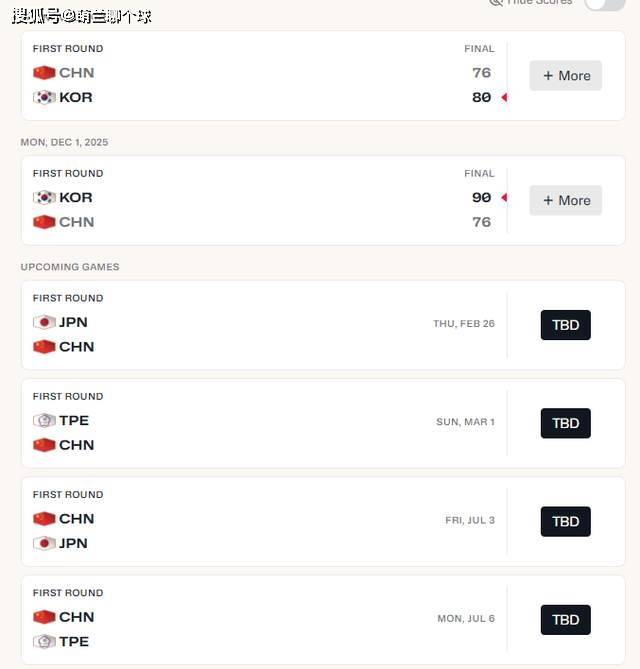This screenshot has height=669, width=640.
Task: Click the China flag in the Feb 26 game
Action: click(44, 347)
